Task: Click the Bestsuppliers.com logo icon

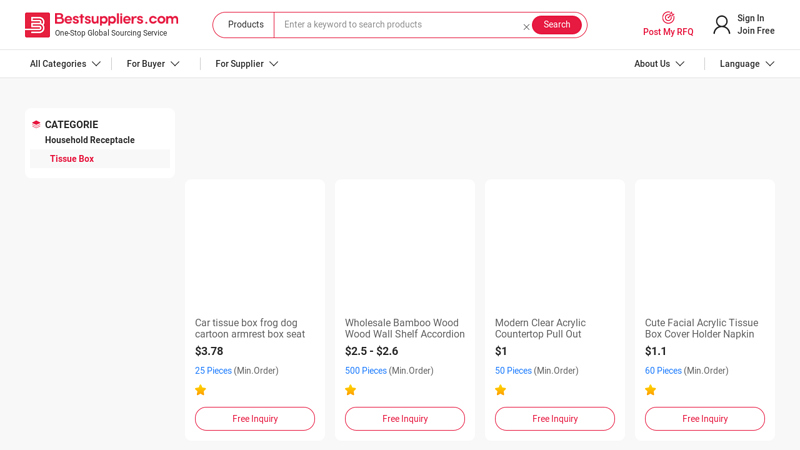Action: tap(37, 25)
